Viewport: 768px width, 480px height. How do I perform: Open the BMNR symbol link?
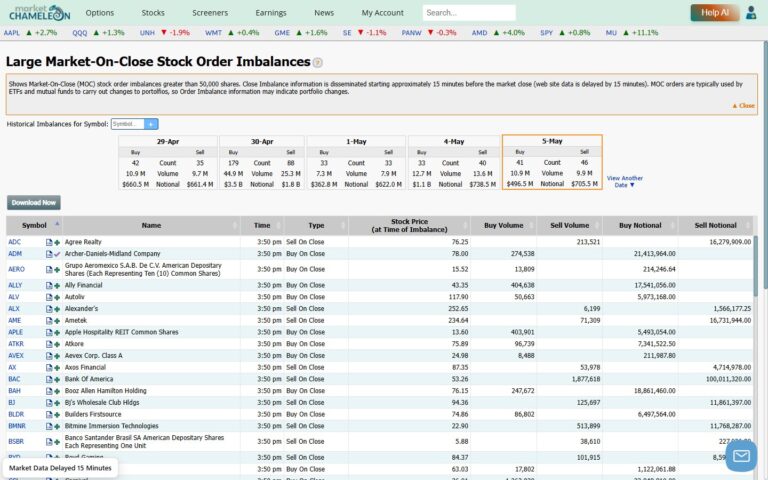17,426
